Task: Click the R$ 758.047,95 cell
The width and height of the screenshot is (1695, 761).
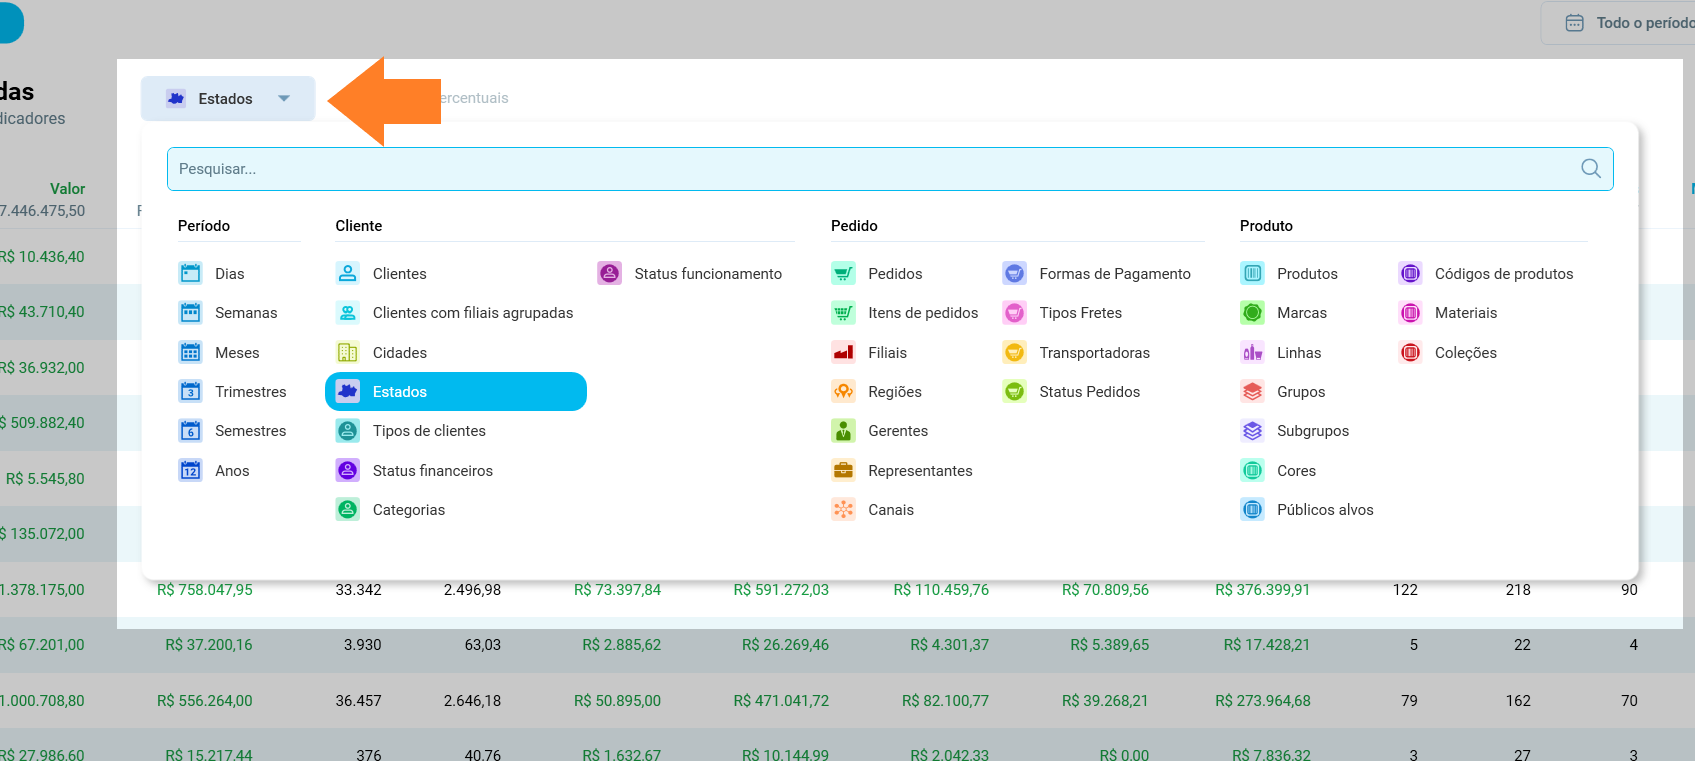Action: 205,589
